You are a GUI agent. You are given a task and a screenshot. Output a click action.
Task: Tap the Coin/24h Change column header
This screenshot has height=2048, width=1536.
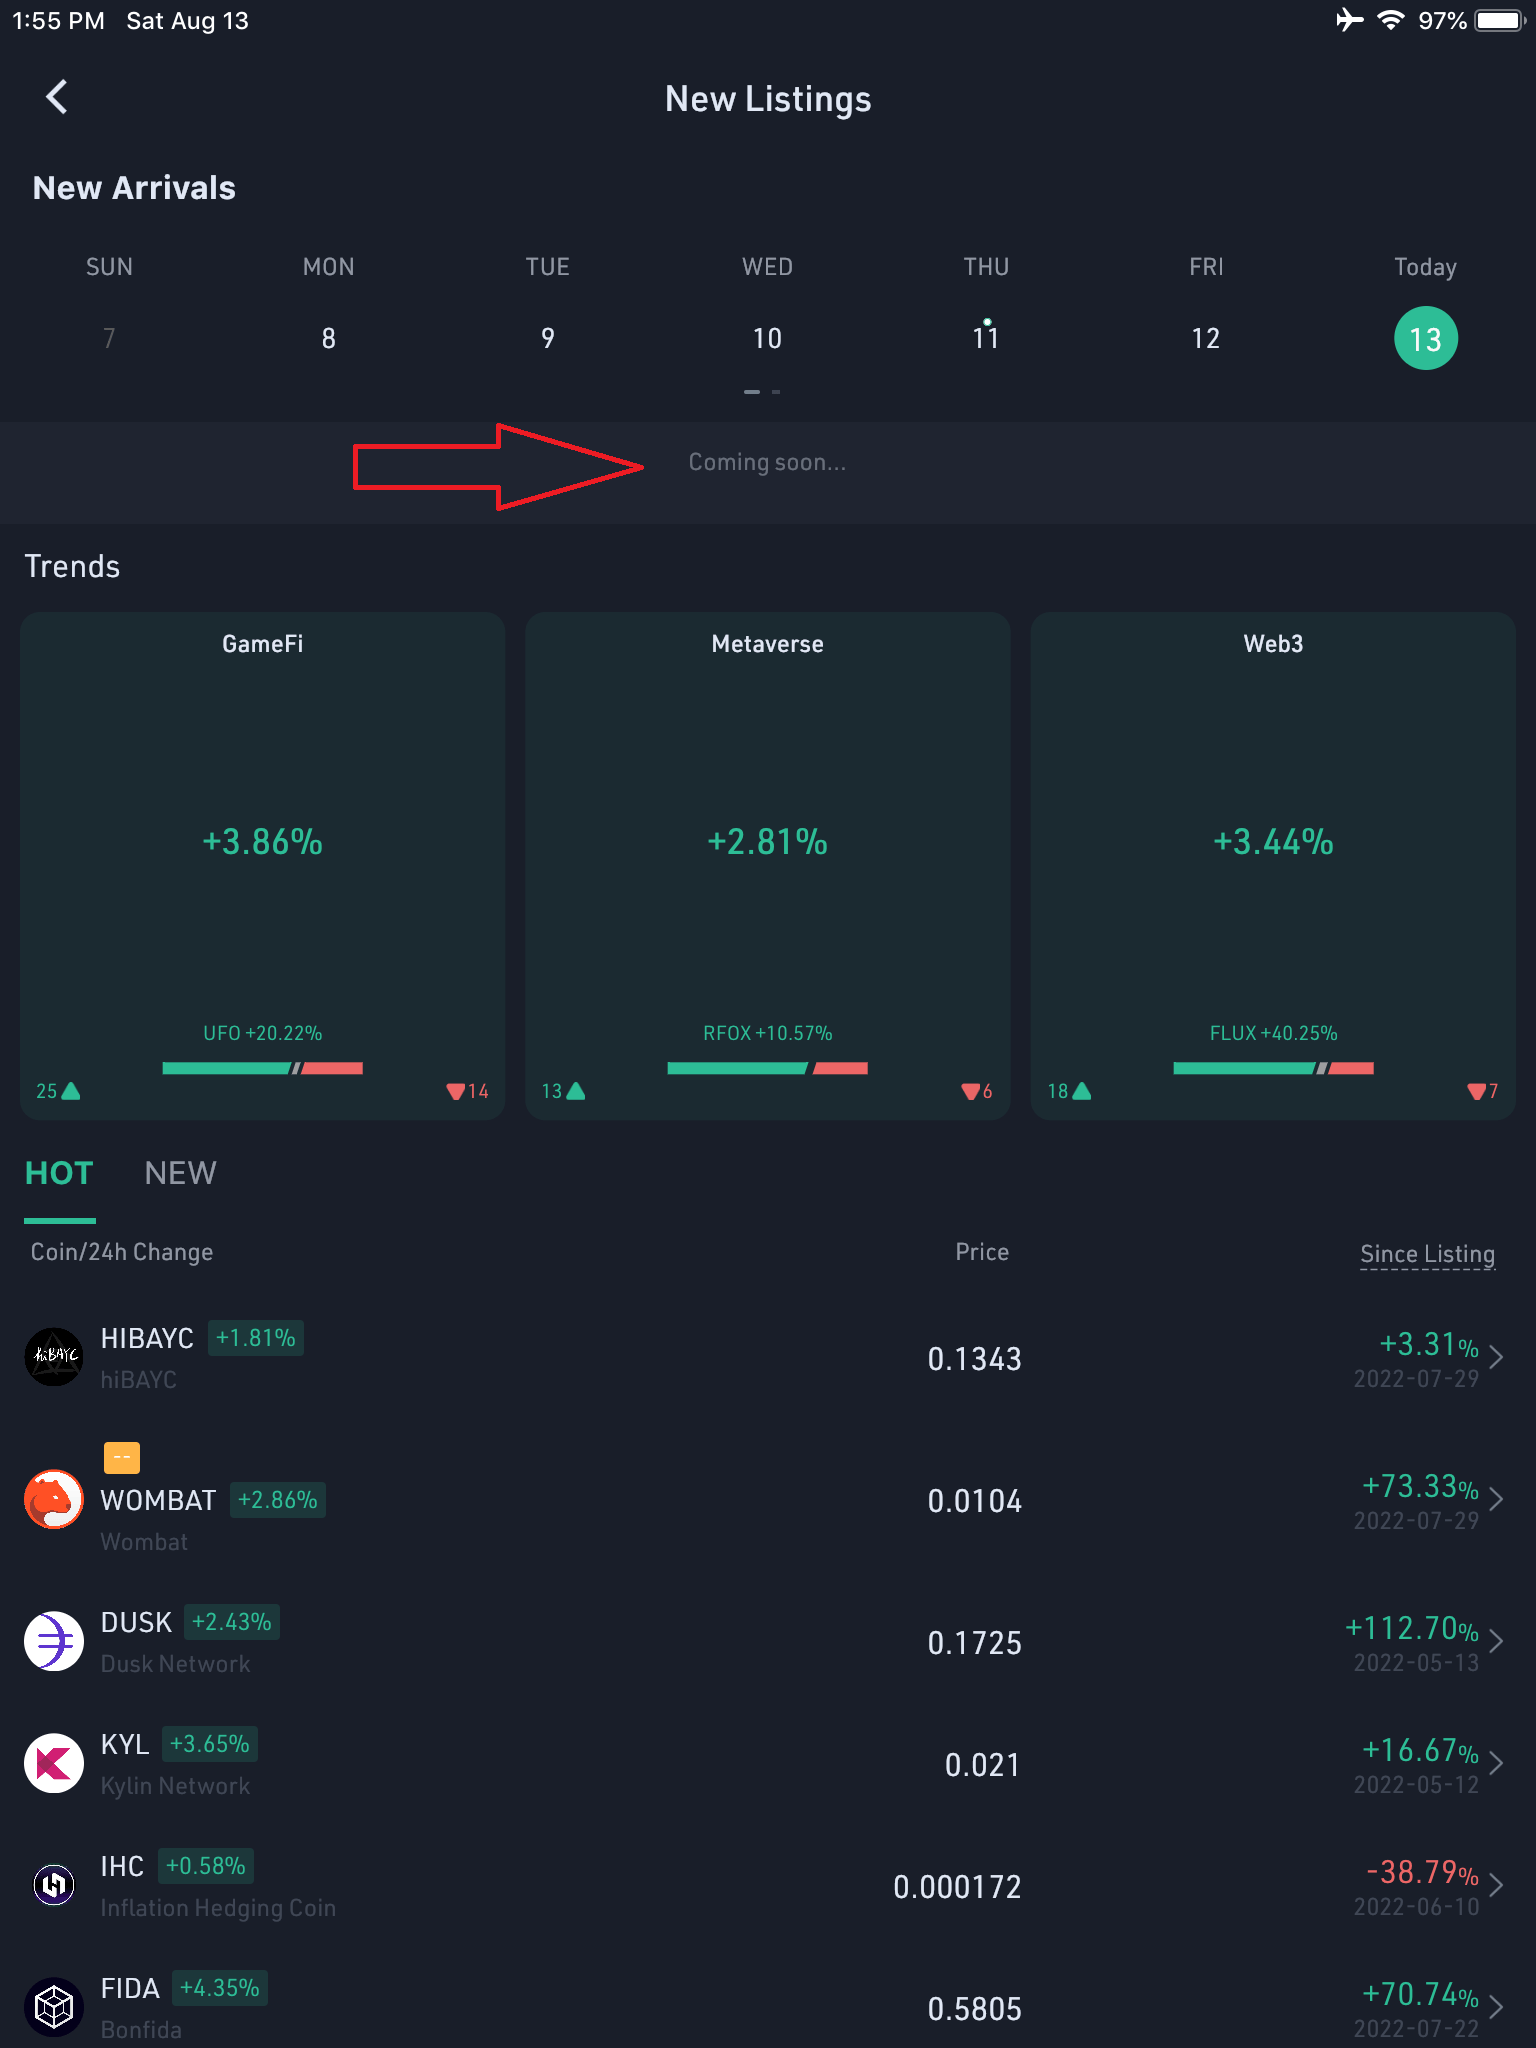pyautogui.click(x=122, y=1252)
